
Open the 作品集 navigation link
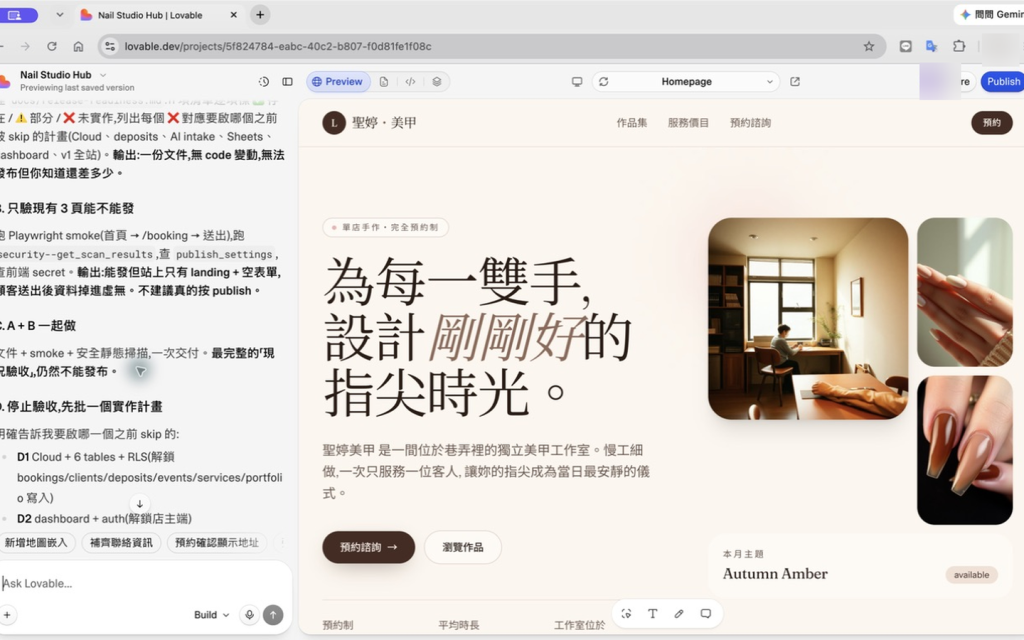point(632,123)
